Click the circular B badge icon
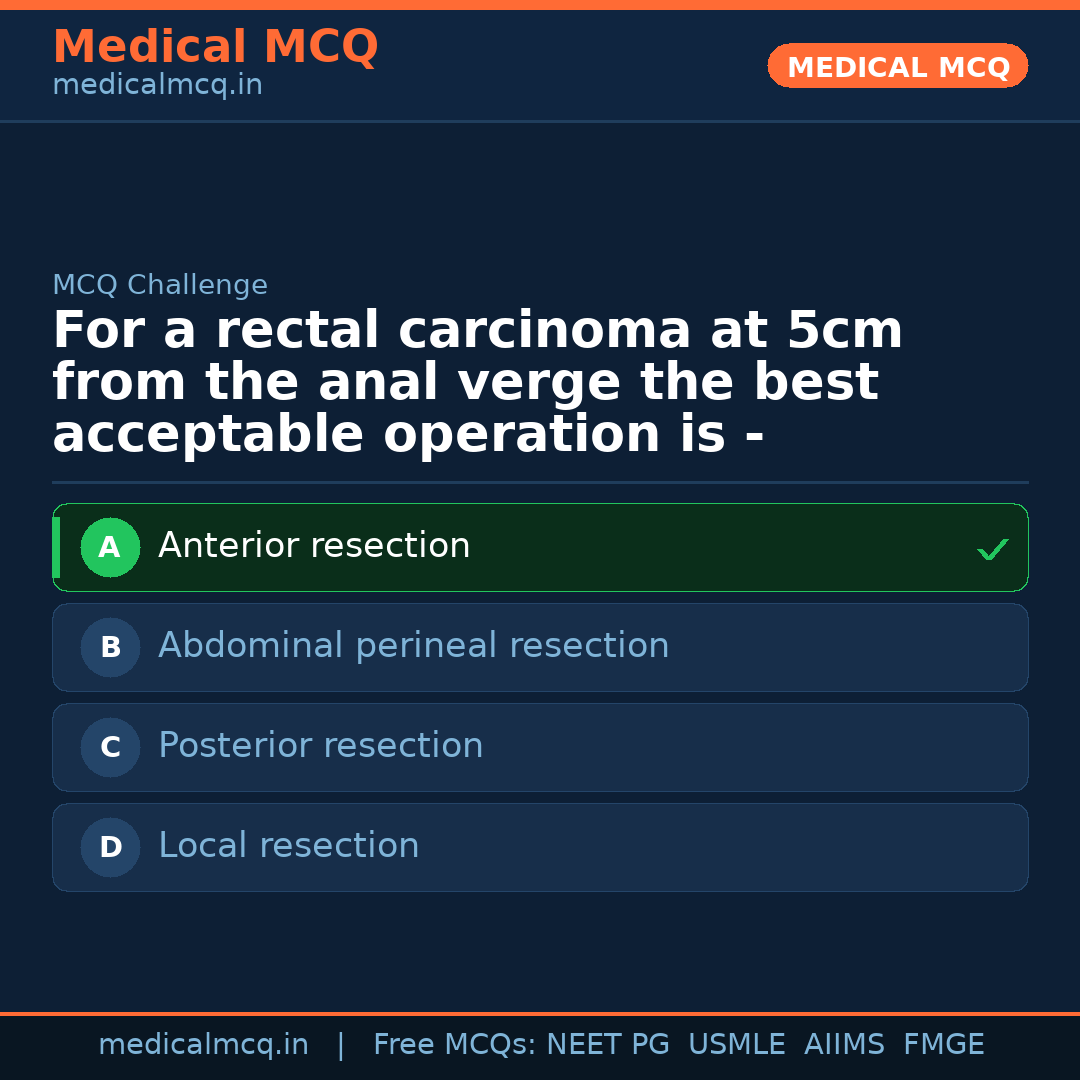 coord(110,647)
